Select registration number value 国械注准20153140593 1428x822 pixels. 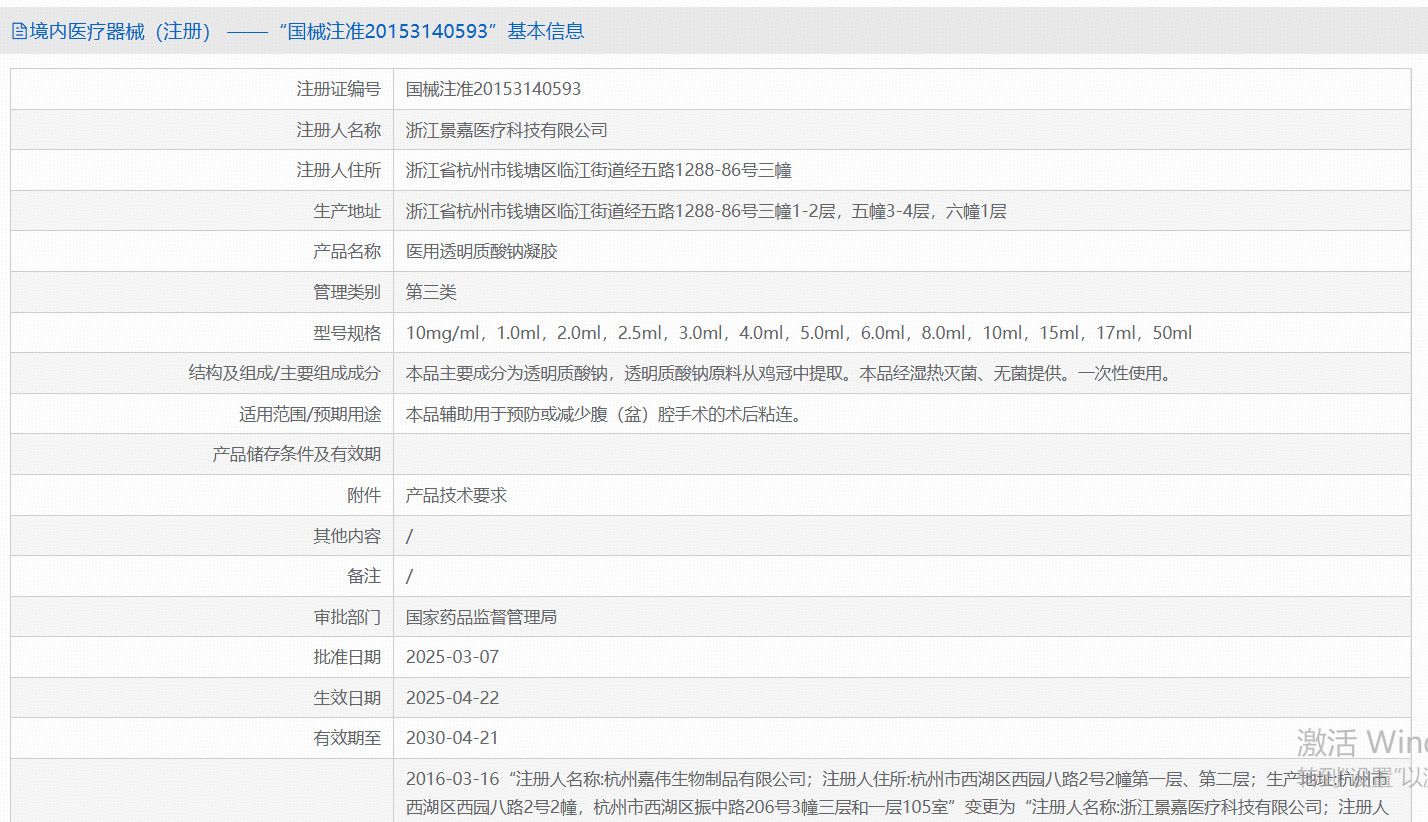(x=493, y=89)
